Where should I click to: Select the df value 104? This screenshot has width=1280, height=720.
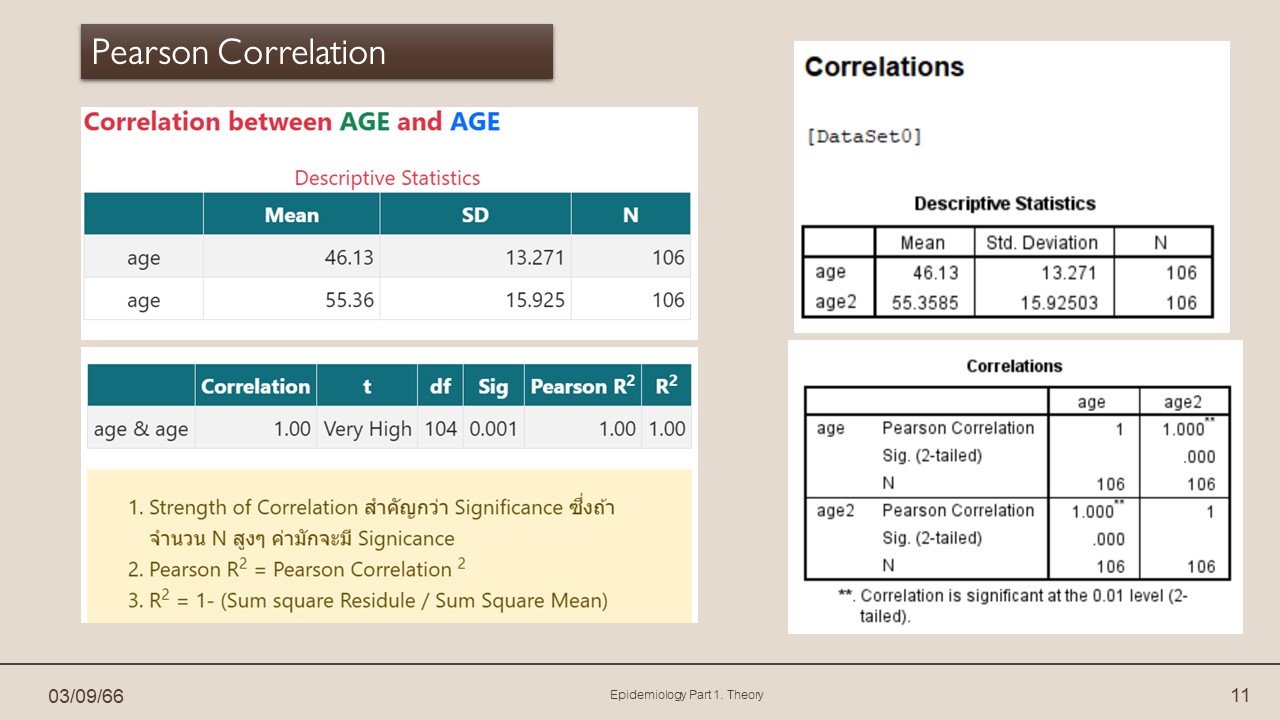[x=440, y=429]
